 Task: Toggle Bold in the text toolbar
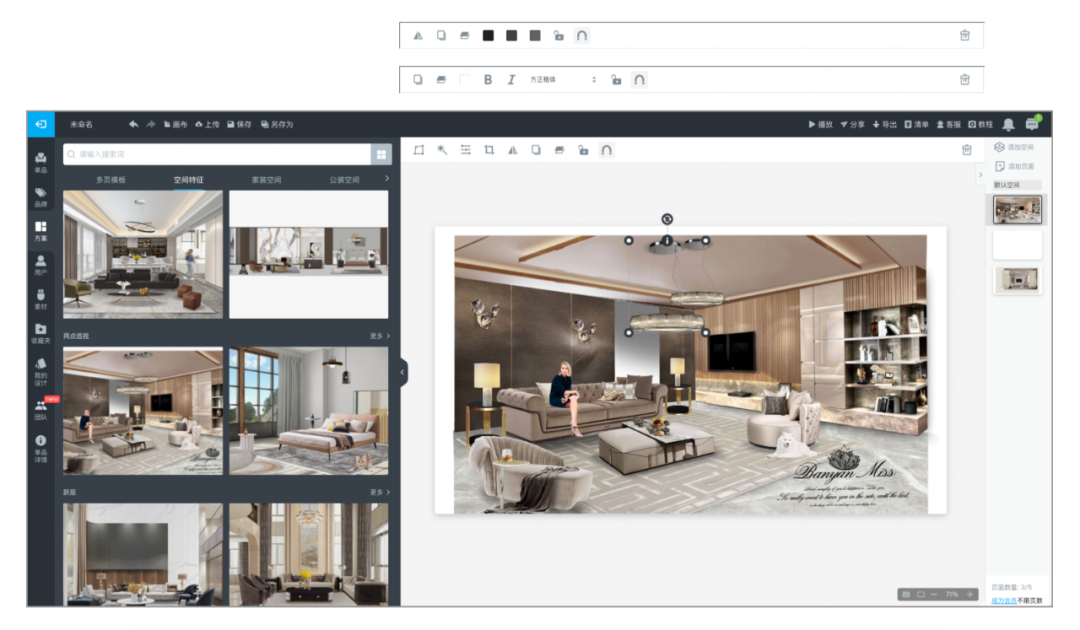click(488, 80)
